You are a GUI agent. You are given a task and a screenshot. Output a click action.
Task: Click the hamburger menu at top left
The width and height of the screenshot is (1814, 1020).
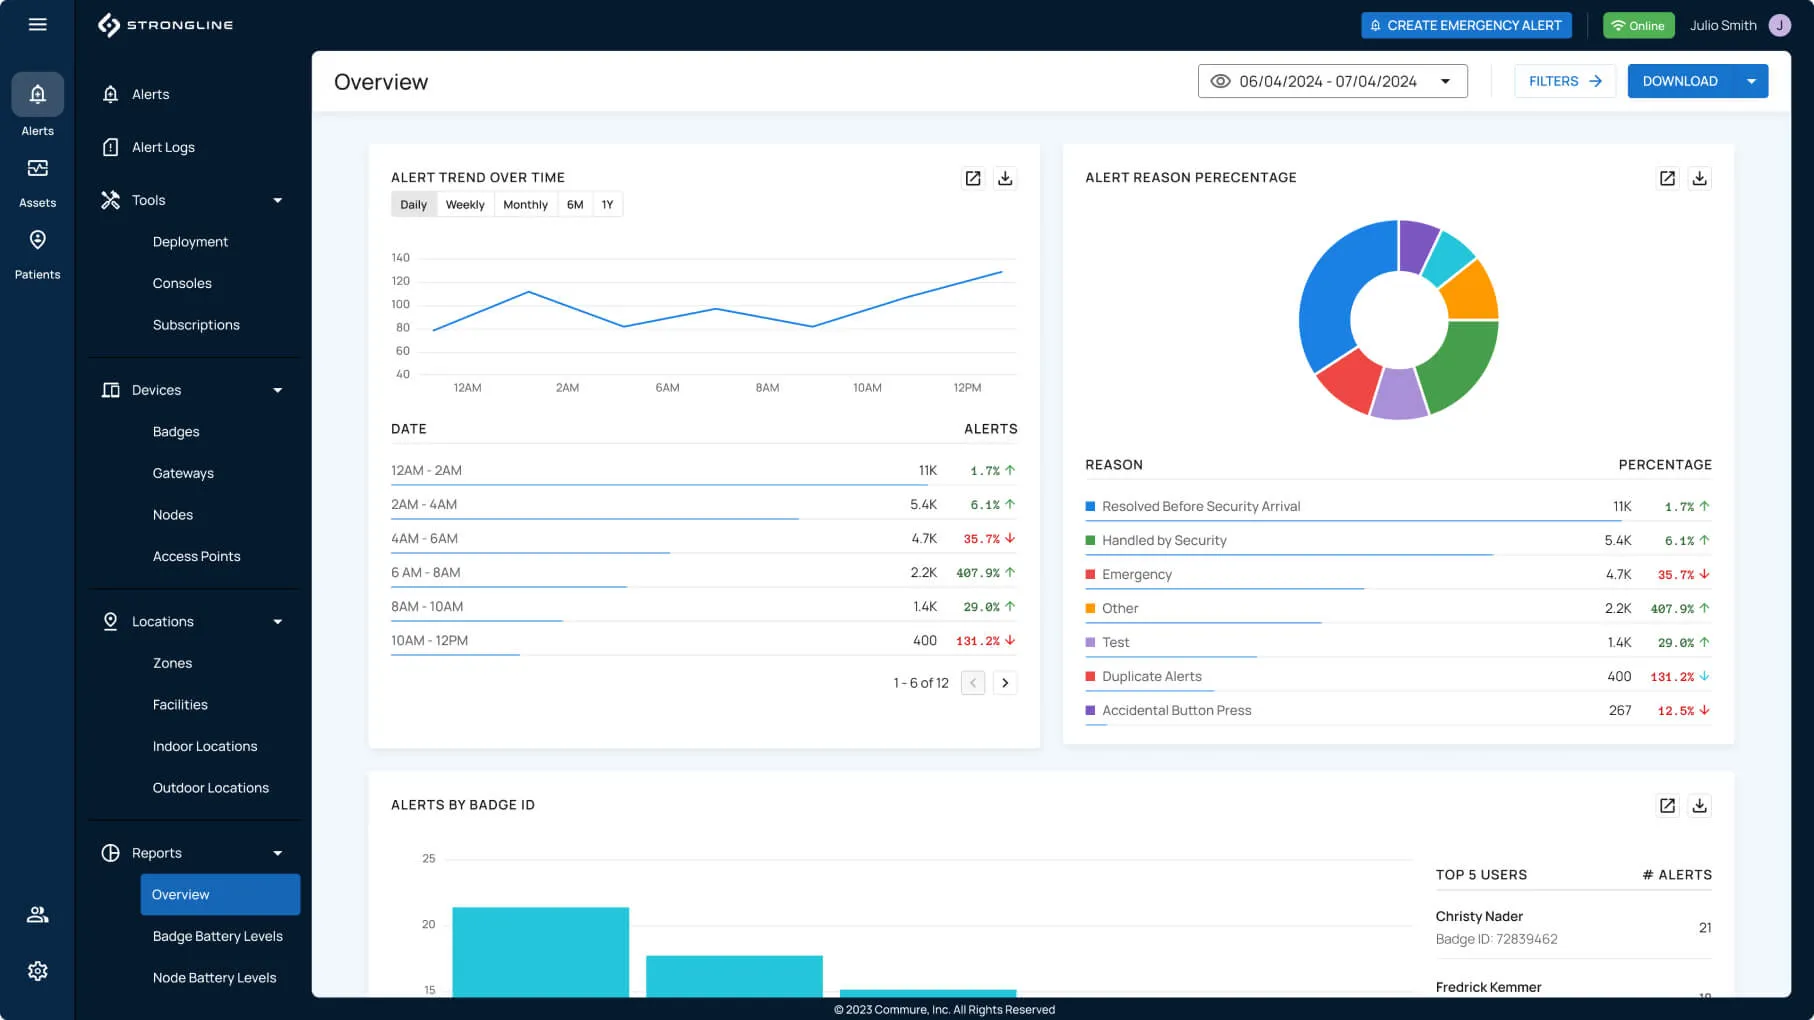(37, 24)
